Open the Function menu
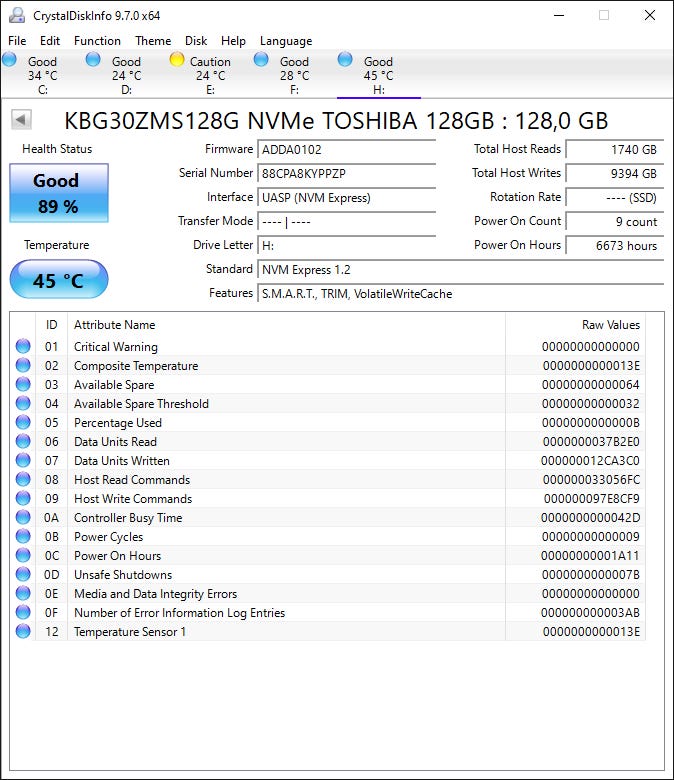The width and height of the screenshot is (674, 780). [97, 41]
